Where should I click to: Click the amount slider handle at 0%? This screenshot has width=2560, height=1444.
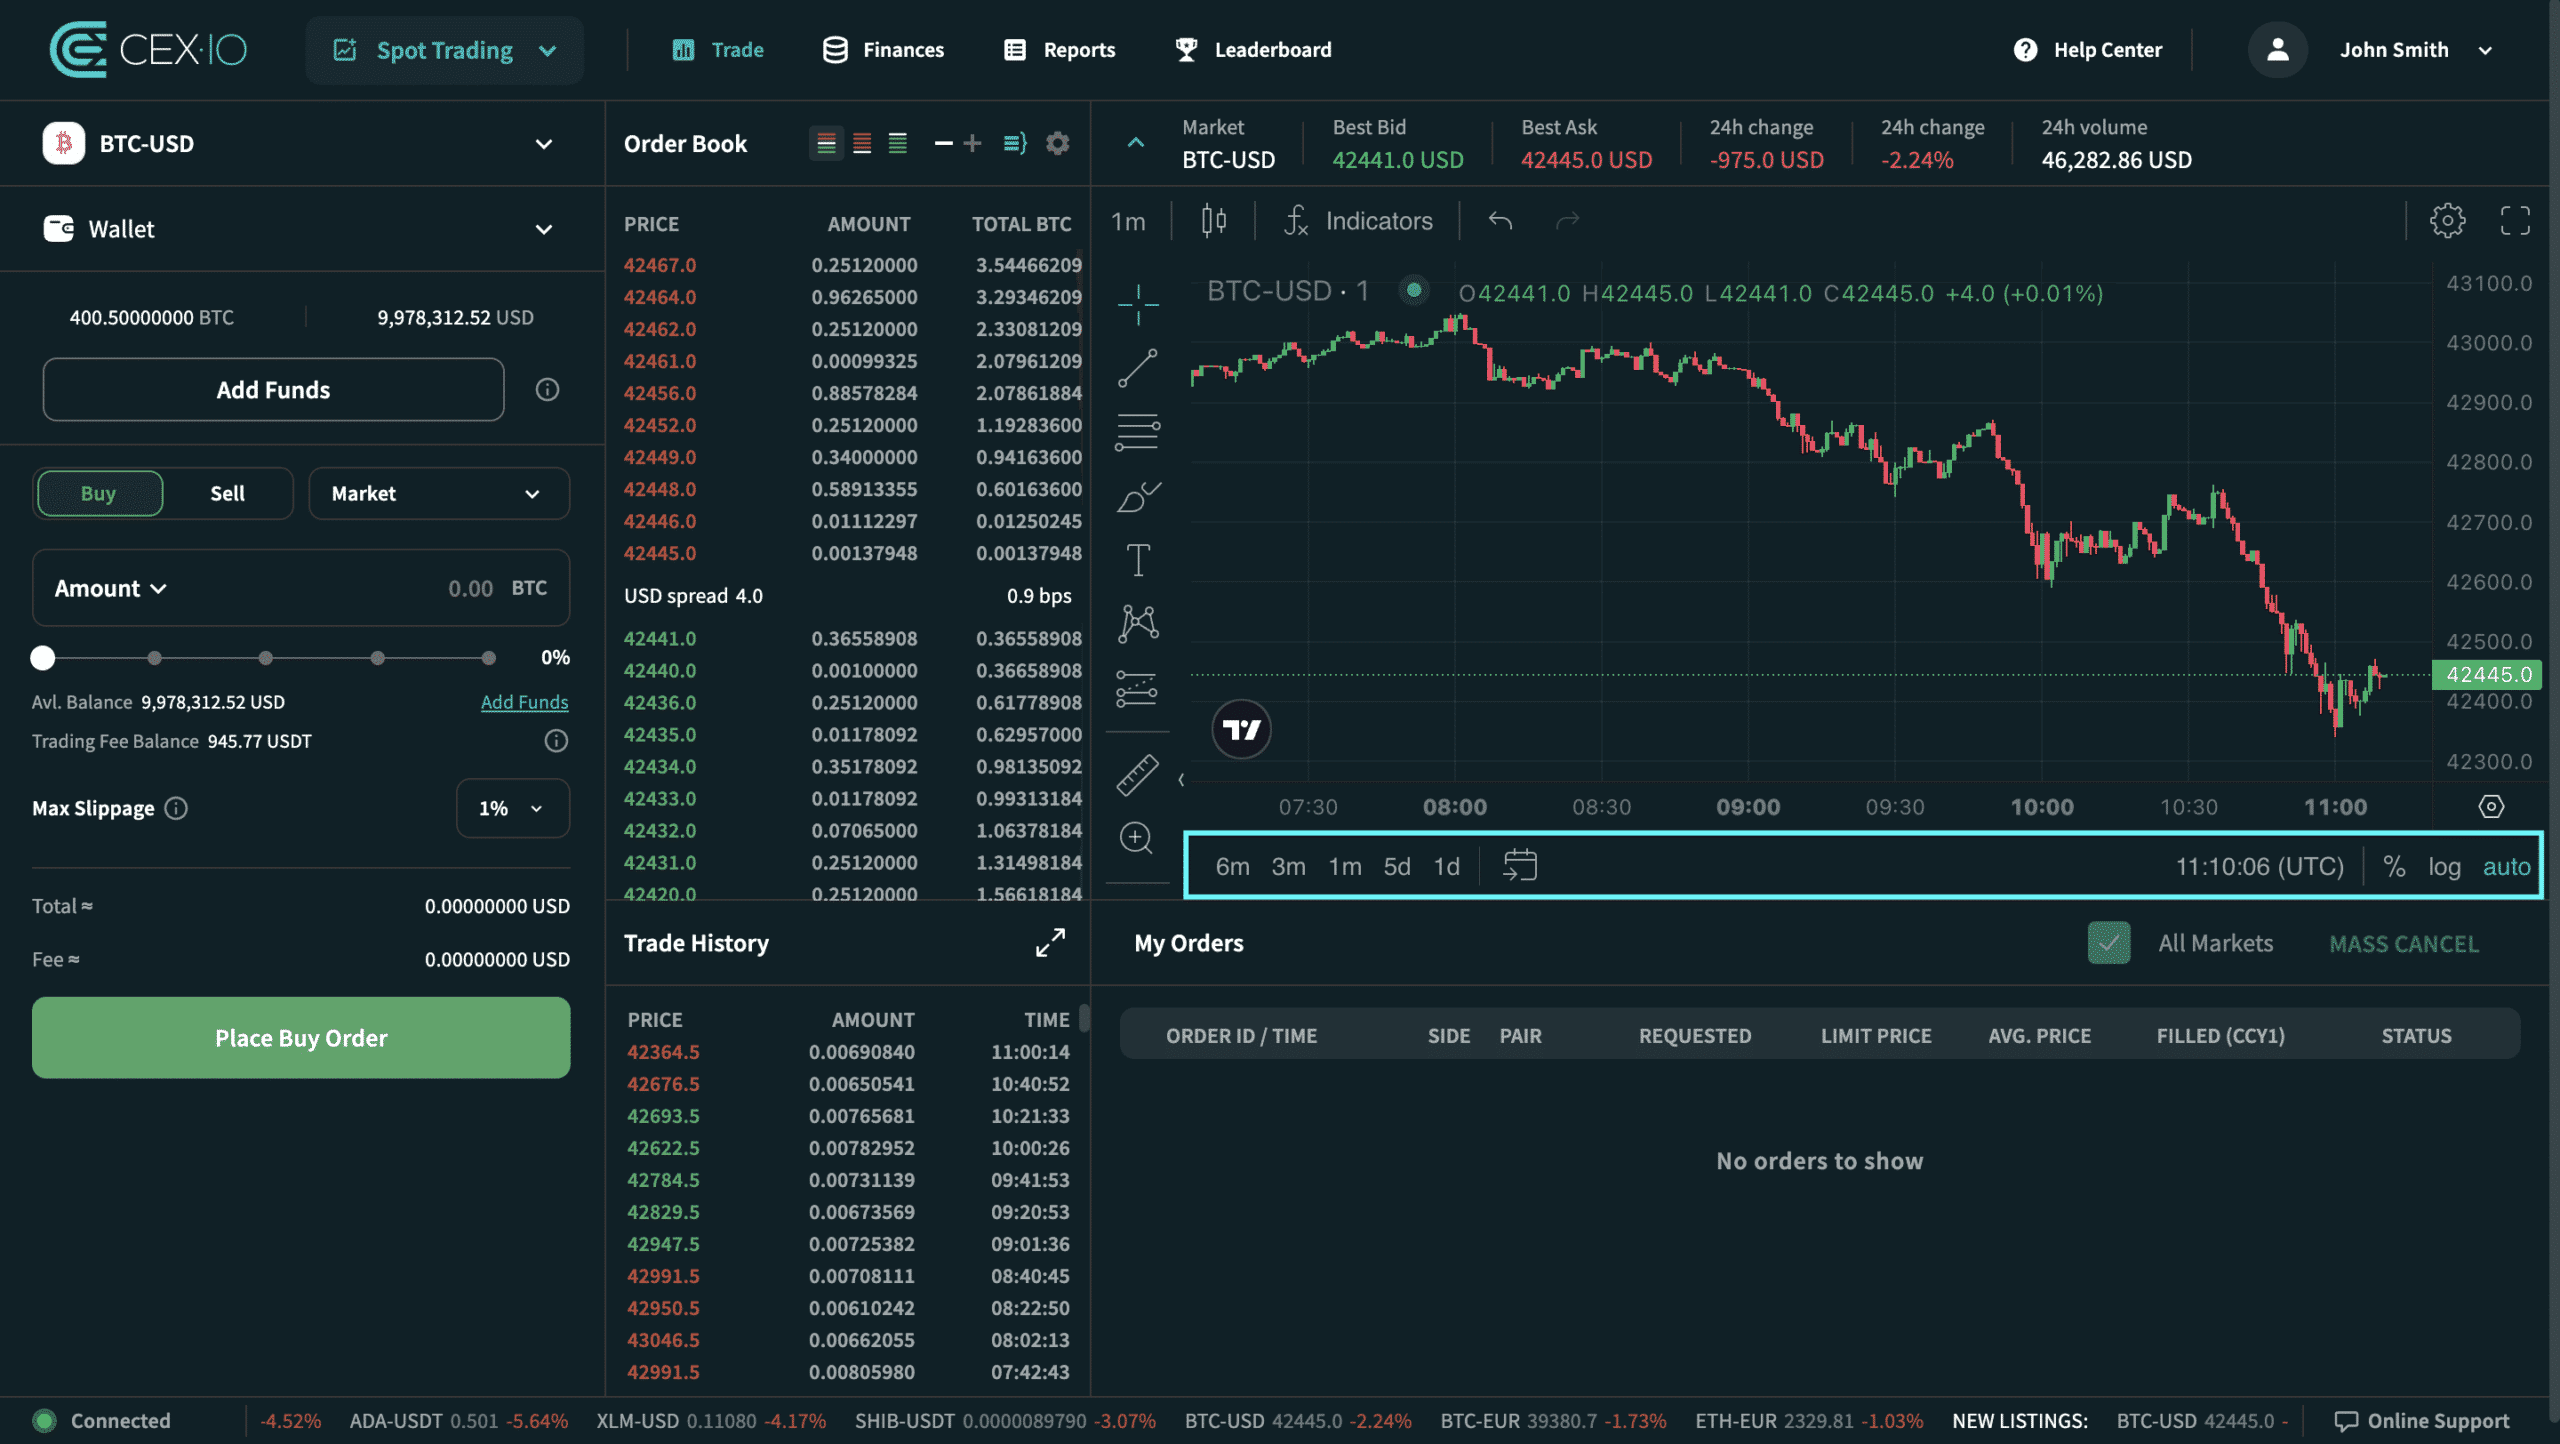click(x=42, y=658)
